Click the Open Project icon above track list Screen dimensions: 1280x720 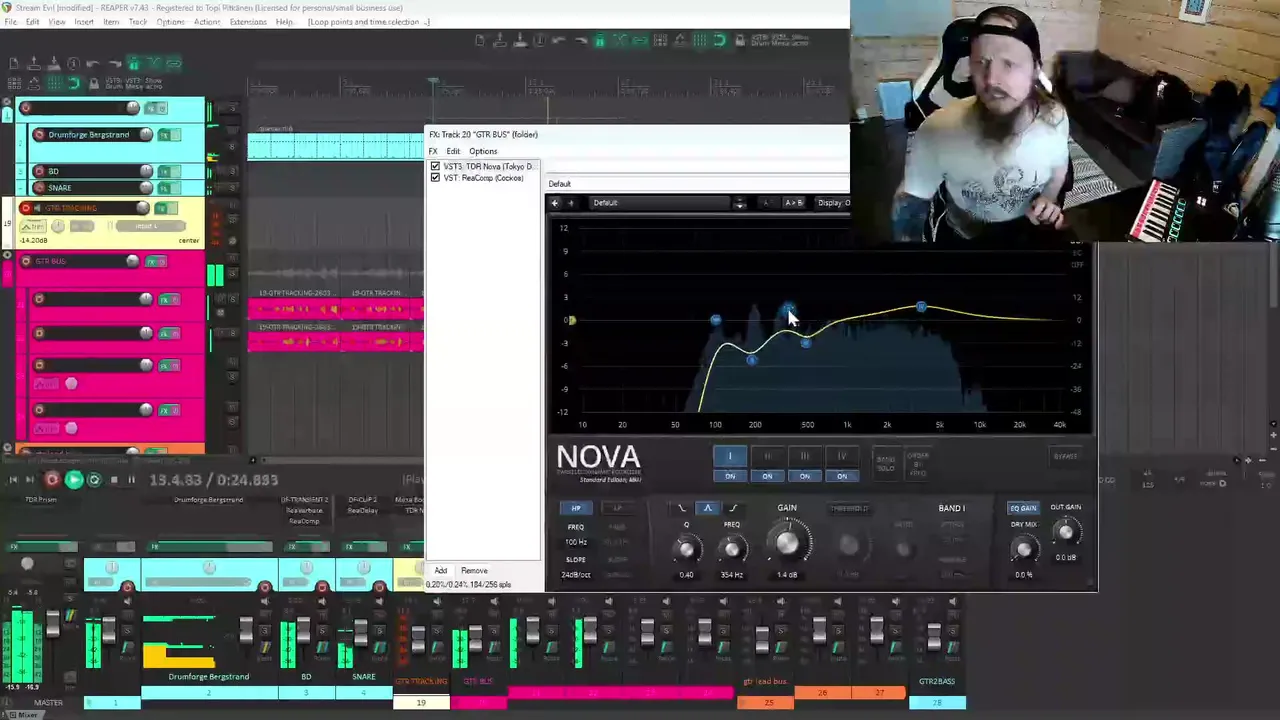[x=34, y=64]
